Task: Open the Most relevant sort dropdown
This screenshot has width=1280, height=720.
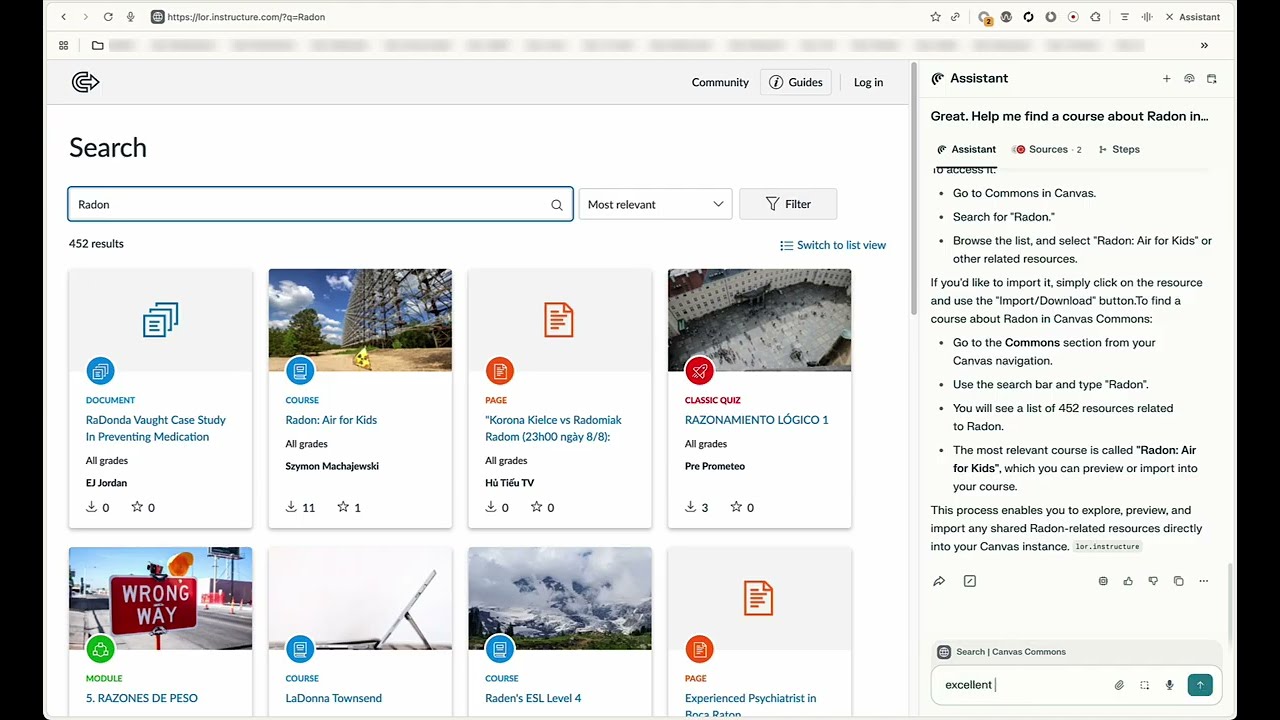Action: 655,204
